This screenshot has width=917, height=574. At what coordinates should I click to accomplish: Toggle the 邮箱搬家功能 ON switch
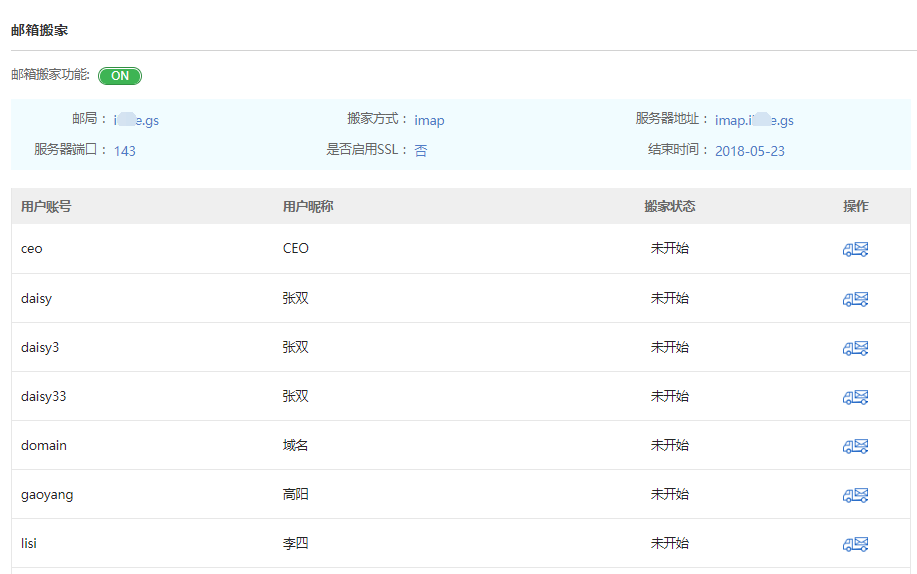coord(120,76)
